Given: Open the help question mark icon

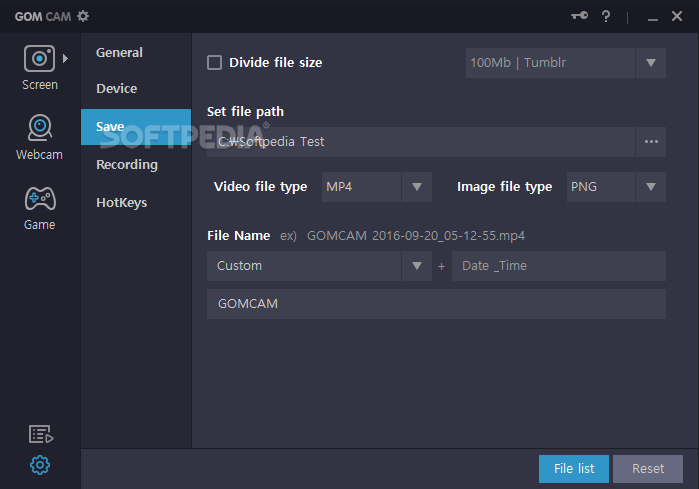Looking at the screenshot, I should pos(606,16).
